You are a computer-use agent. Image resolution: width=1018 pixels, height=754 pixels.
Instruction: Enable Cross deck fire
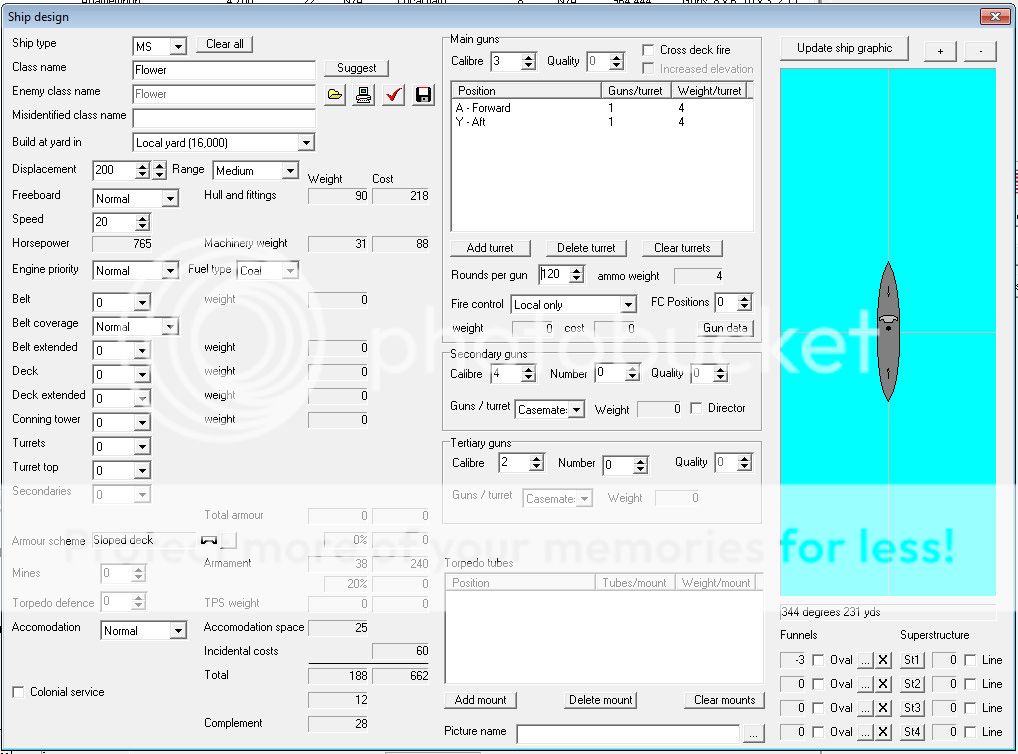pyautogui.click(x=648, y=50)
